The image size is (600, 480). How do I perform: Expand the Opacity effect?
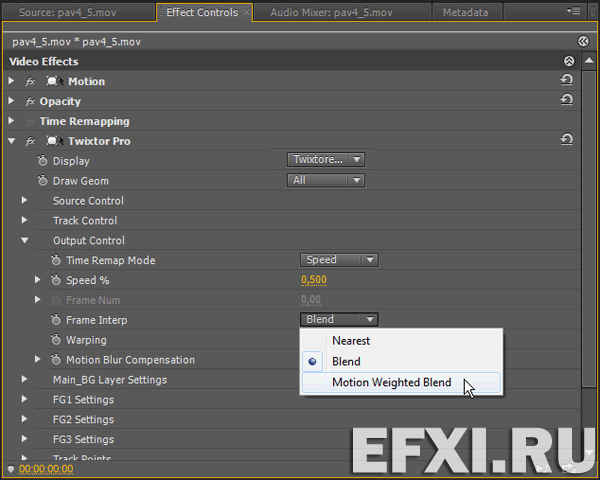(11, 101)
